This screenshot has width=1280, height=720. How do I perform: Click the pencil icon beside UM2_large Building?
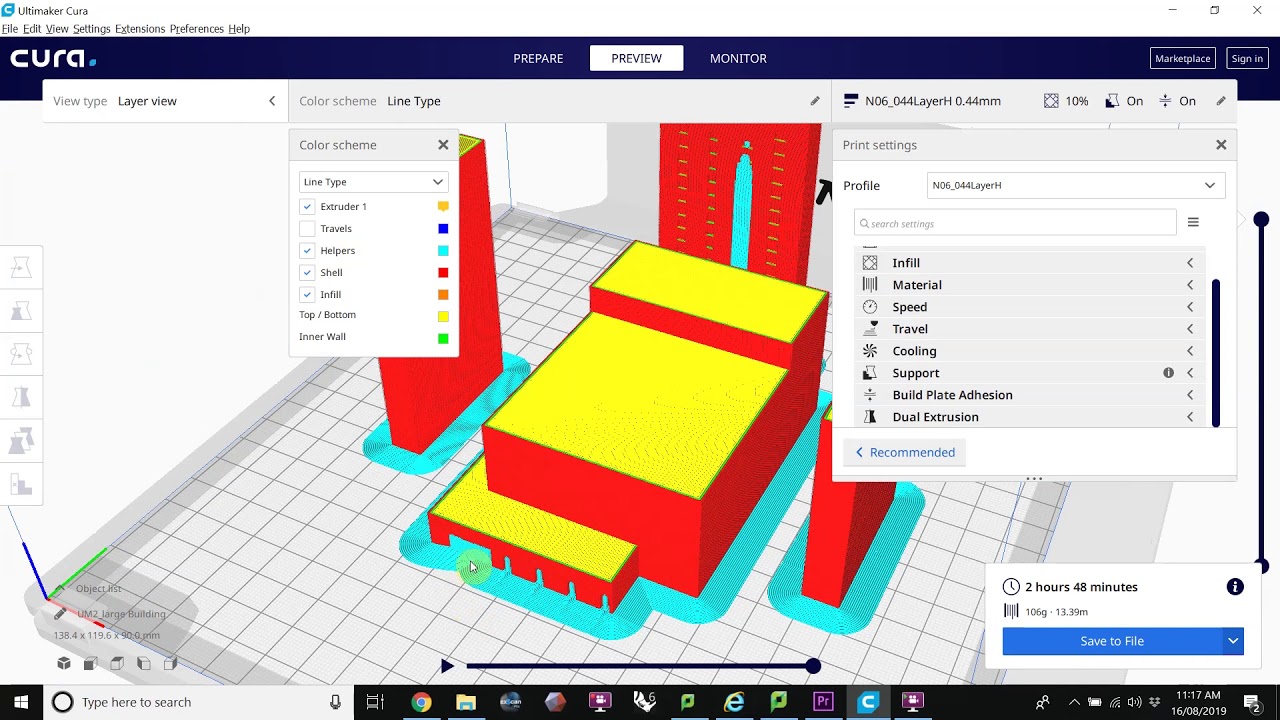coord(60,614)
